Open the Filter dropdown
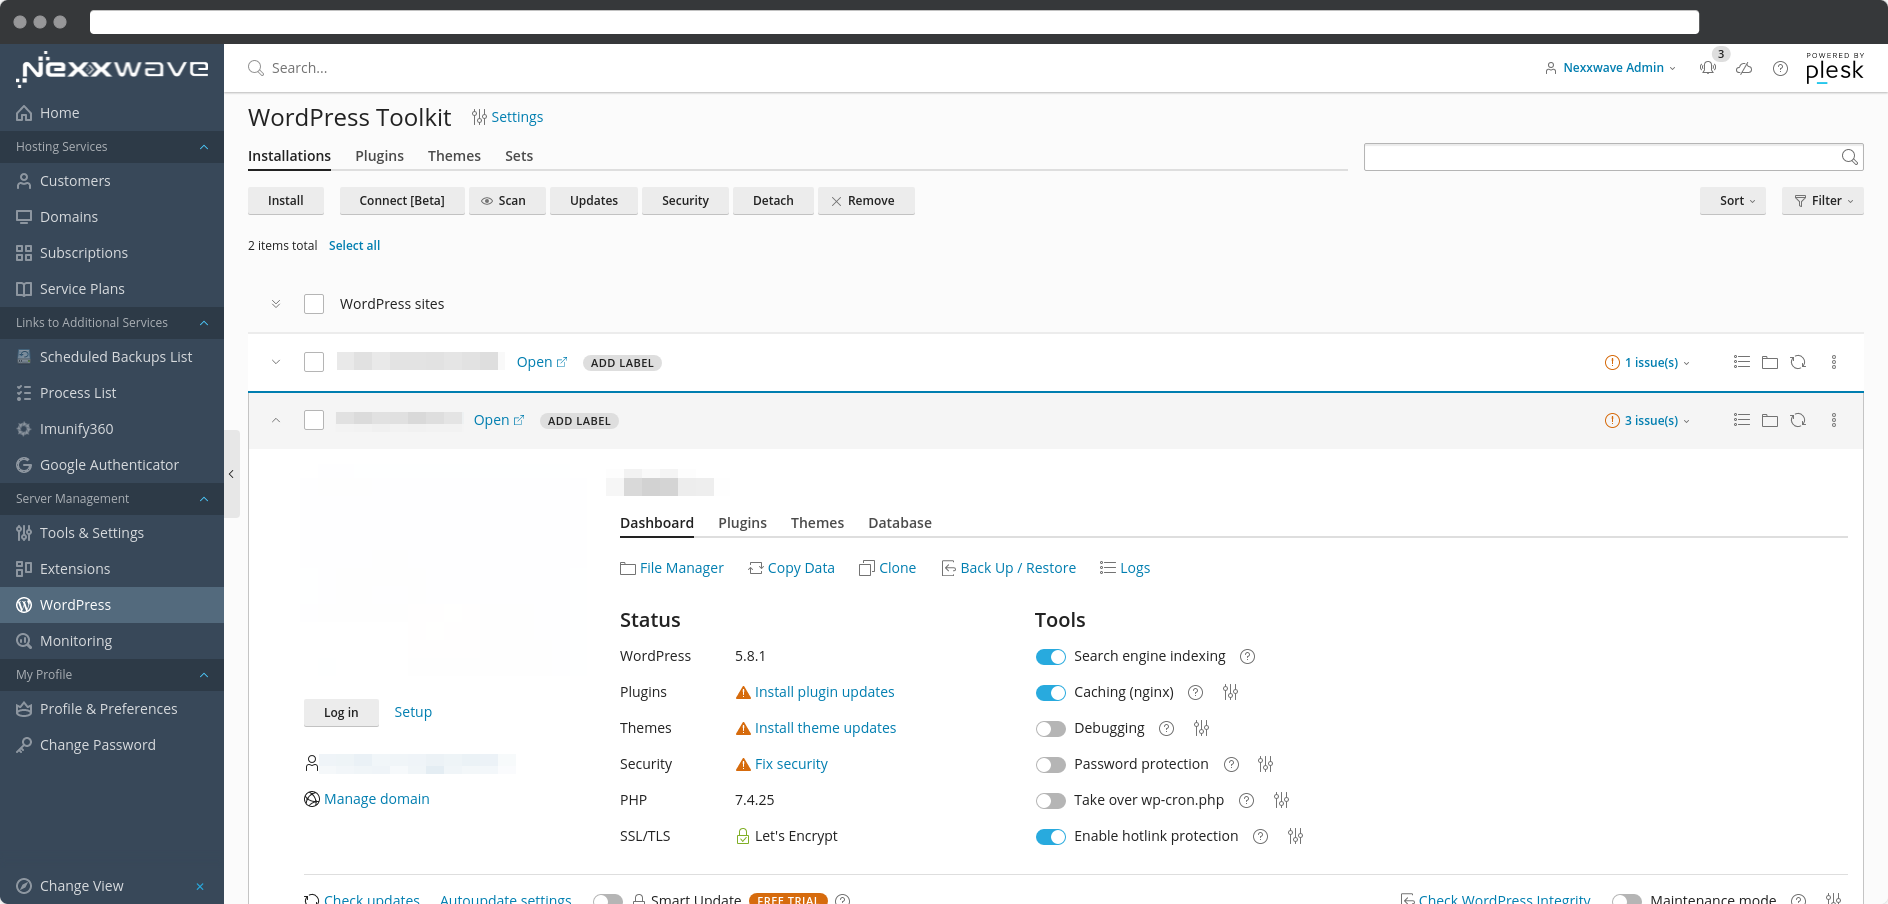The width and height of the screenshot is (1888, 904). coord(1823,201)
